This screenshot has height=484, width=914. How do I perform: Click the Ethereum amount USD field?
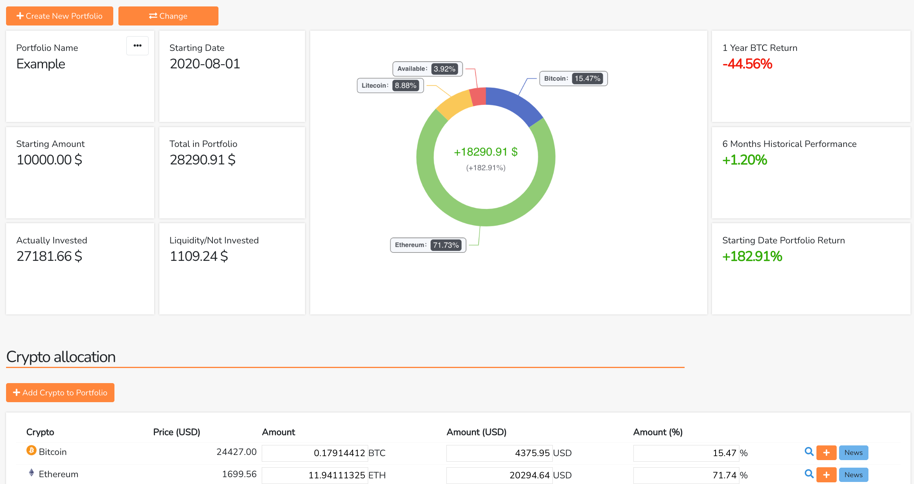point(499,475)
